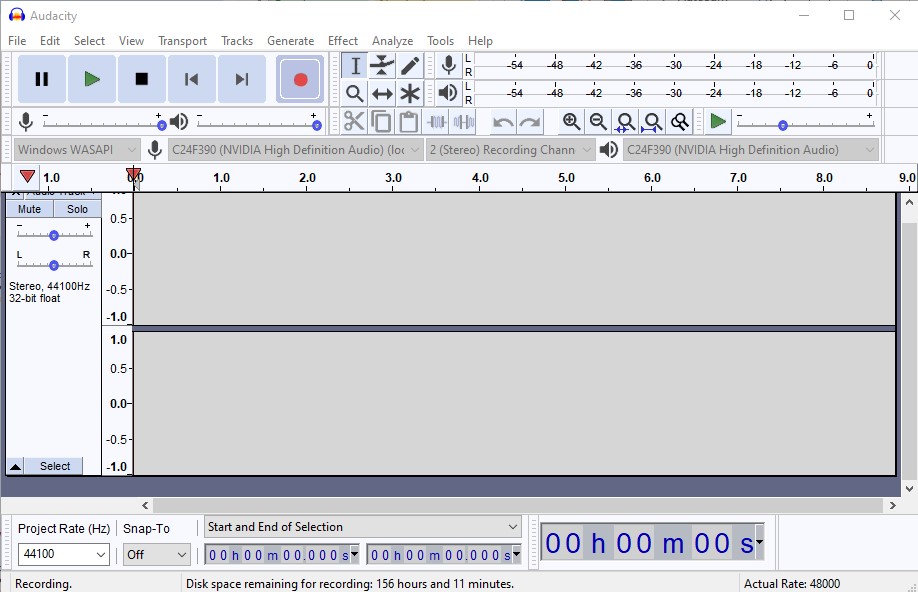Click the Pause button
918x592 pixels.
click(x=42, y=79)
